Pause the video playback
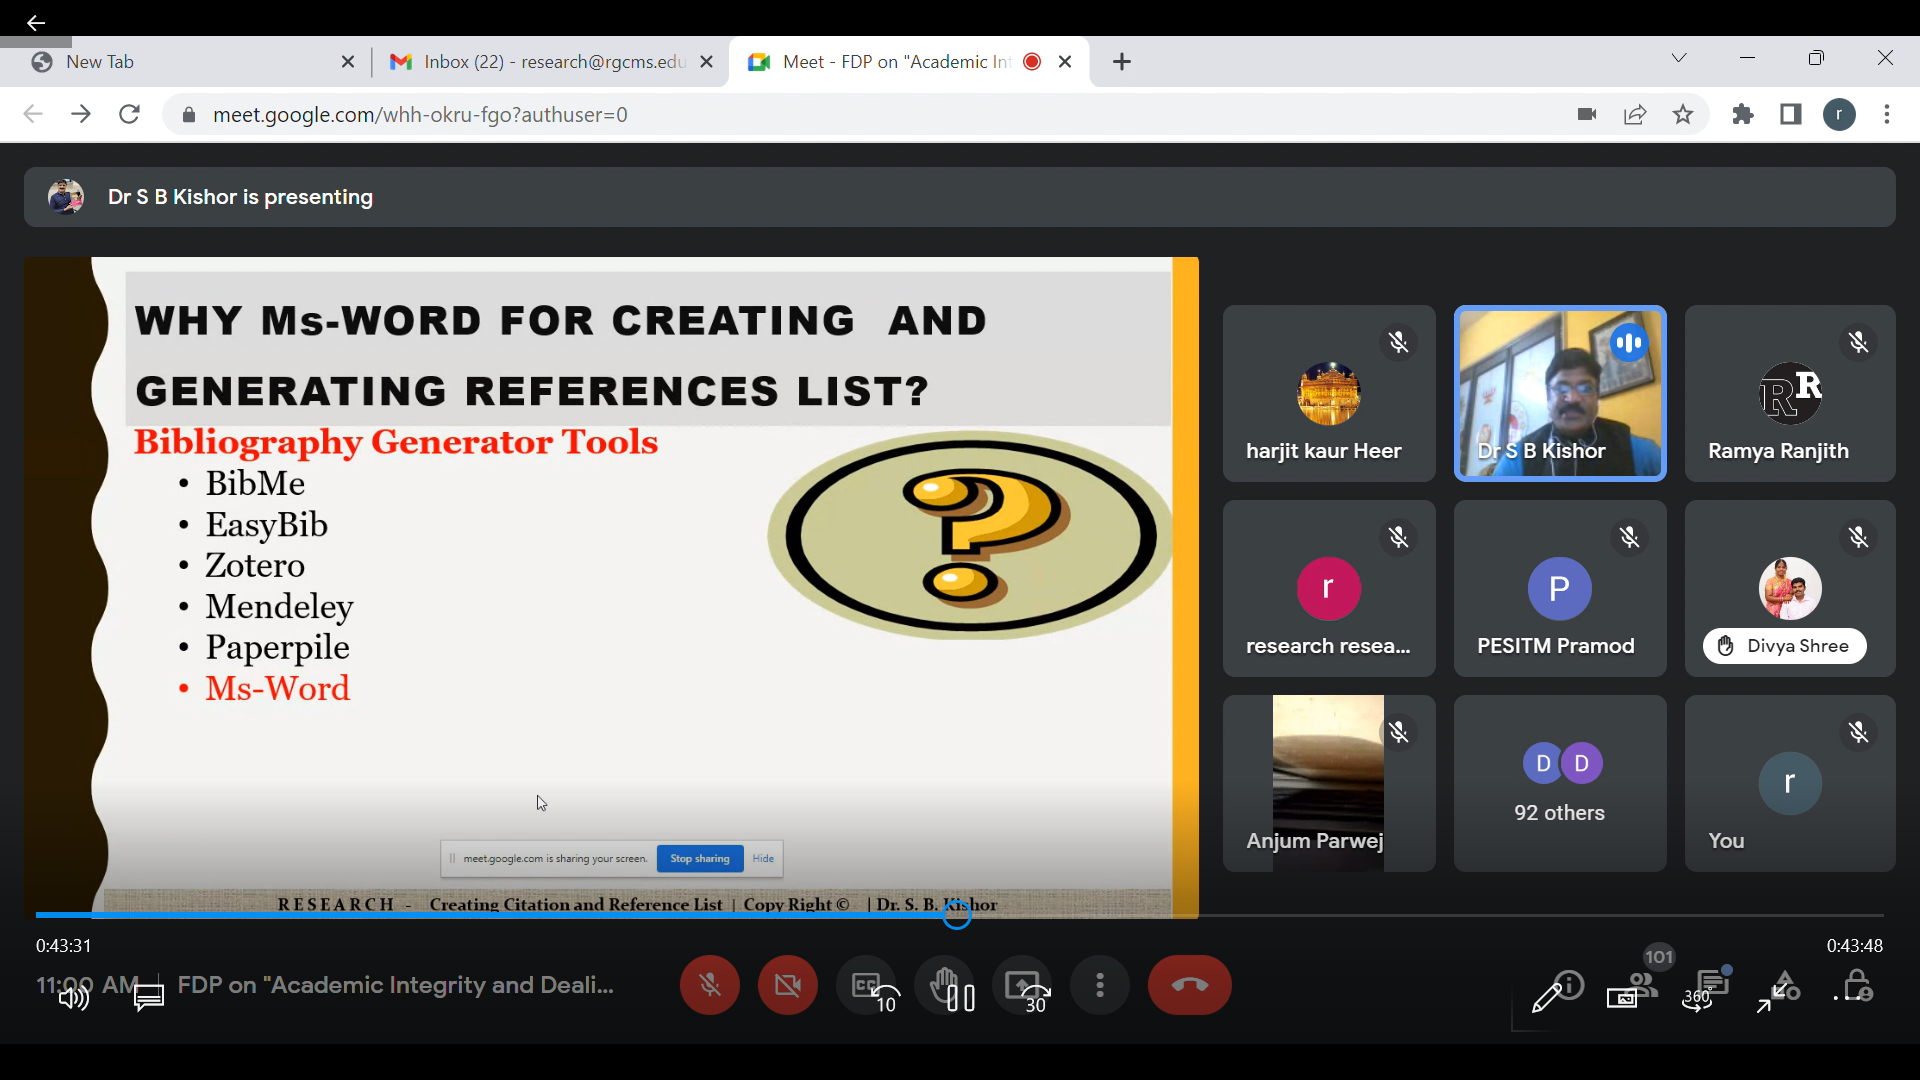 [961, 998]
